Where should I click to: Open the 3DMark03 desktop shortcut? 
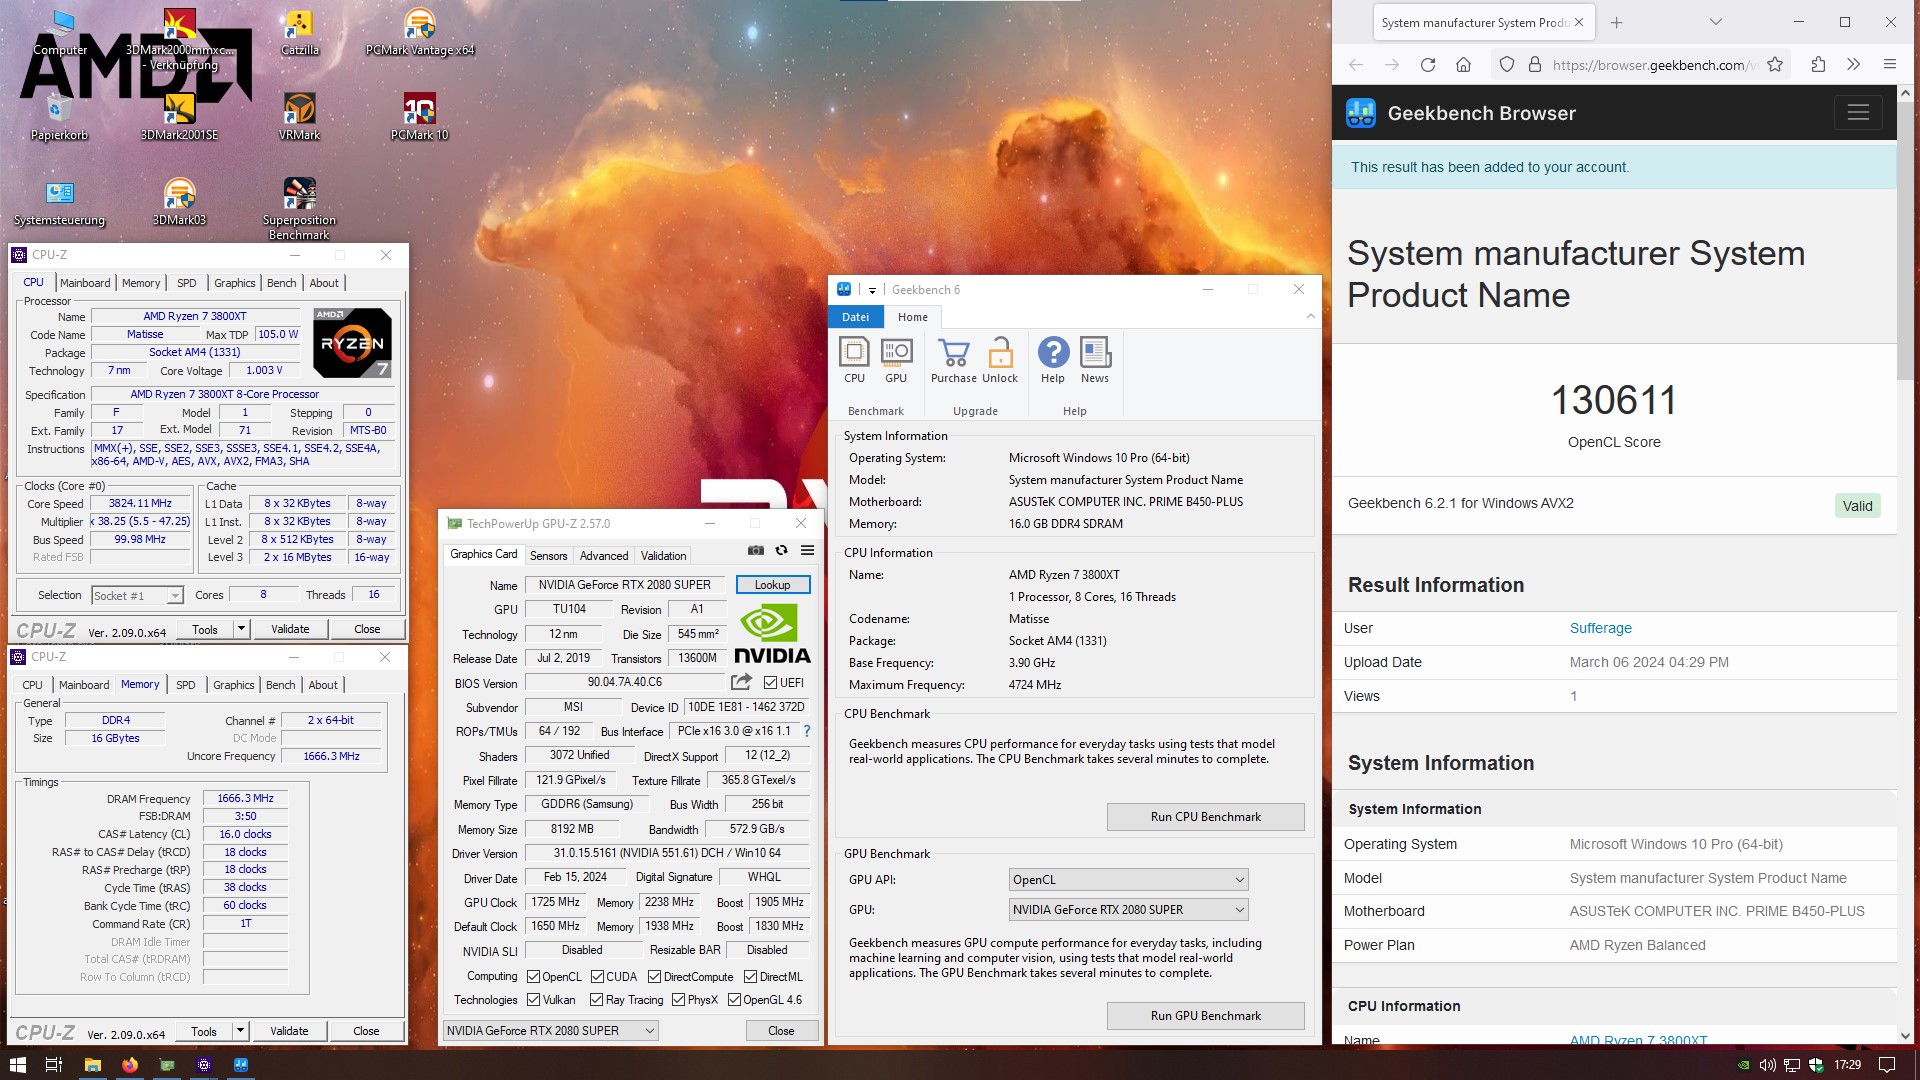(x=180, y=201)
